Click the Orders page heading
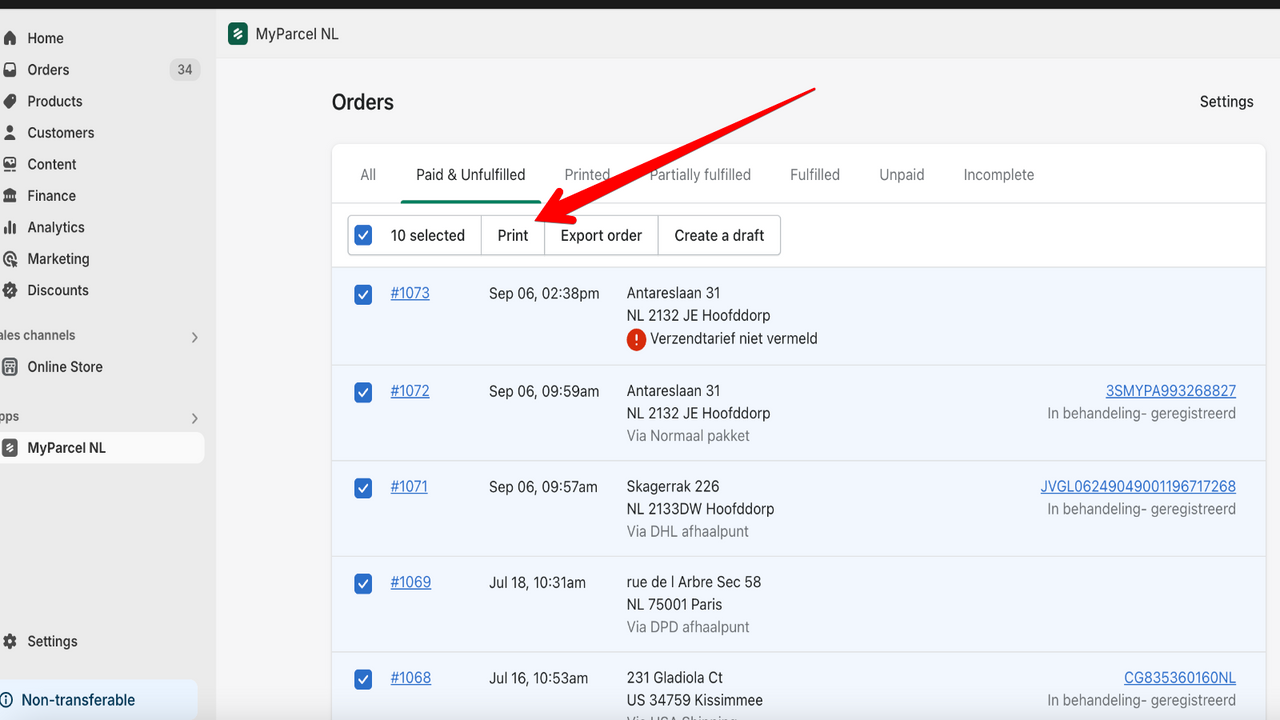The width and height of the screenshot is (1280, 720). click(363, 102)
